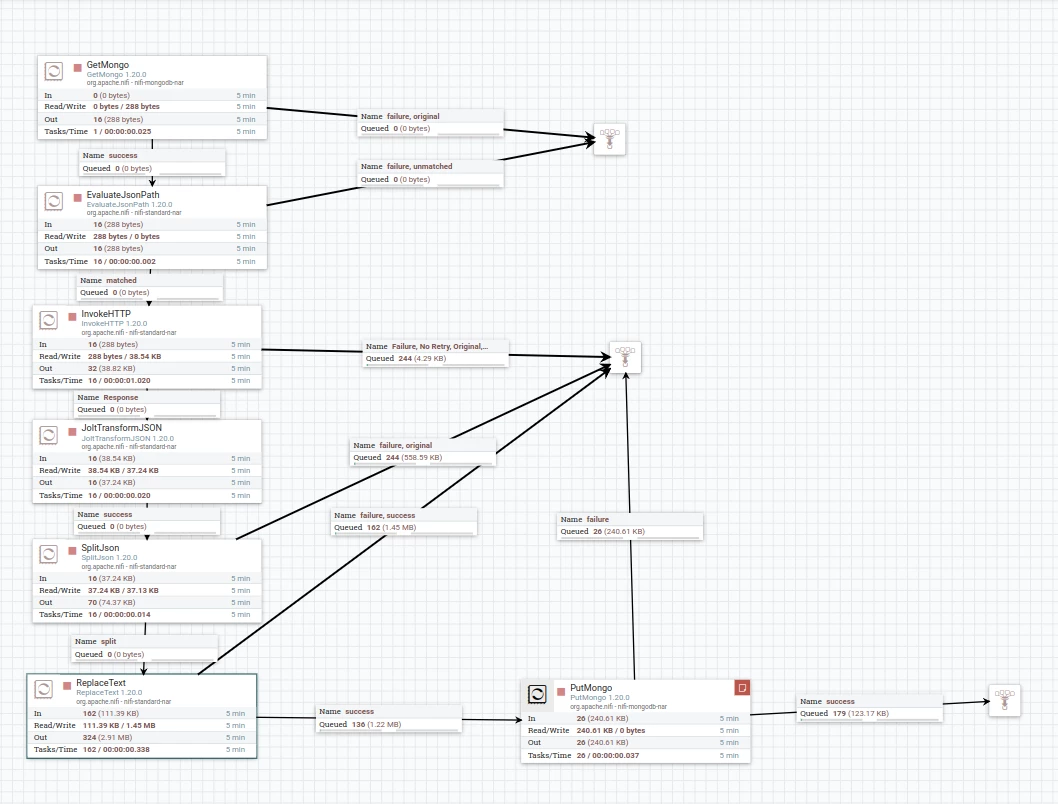Select the 'failure, original' connection with 244 queued
Screen dimensions: 1058x804
[424, 452]
